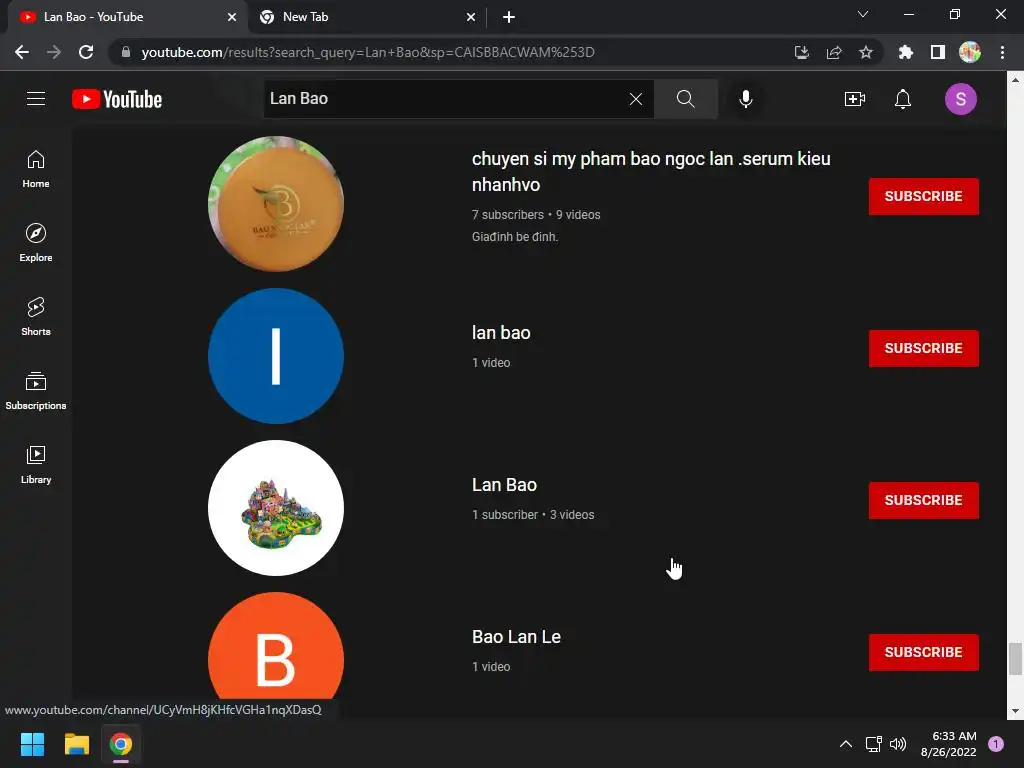Share this page via address bar icon
Image resolution: width=1024 pixels, height=768 pixels.
[834, 52]
